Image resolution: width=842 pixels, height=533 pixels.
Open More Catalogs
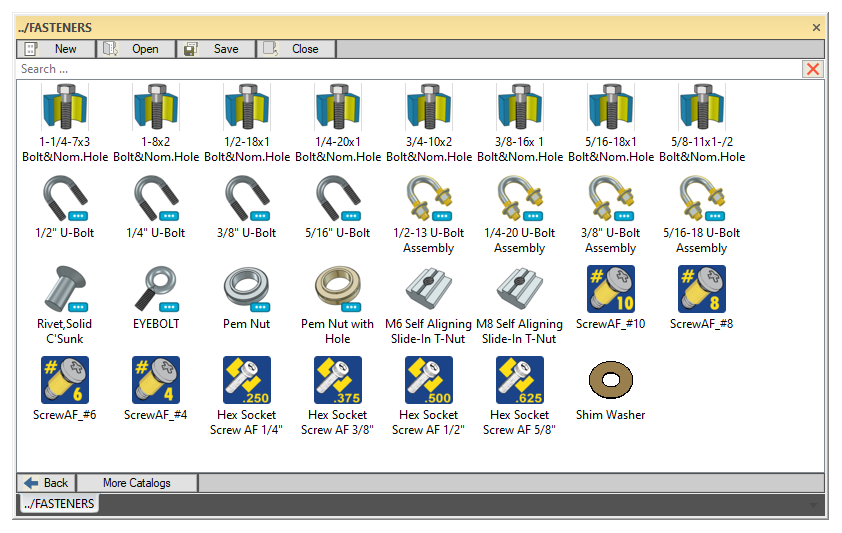click(x=137, y=483)
